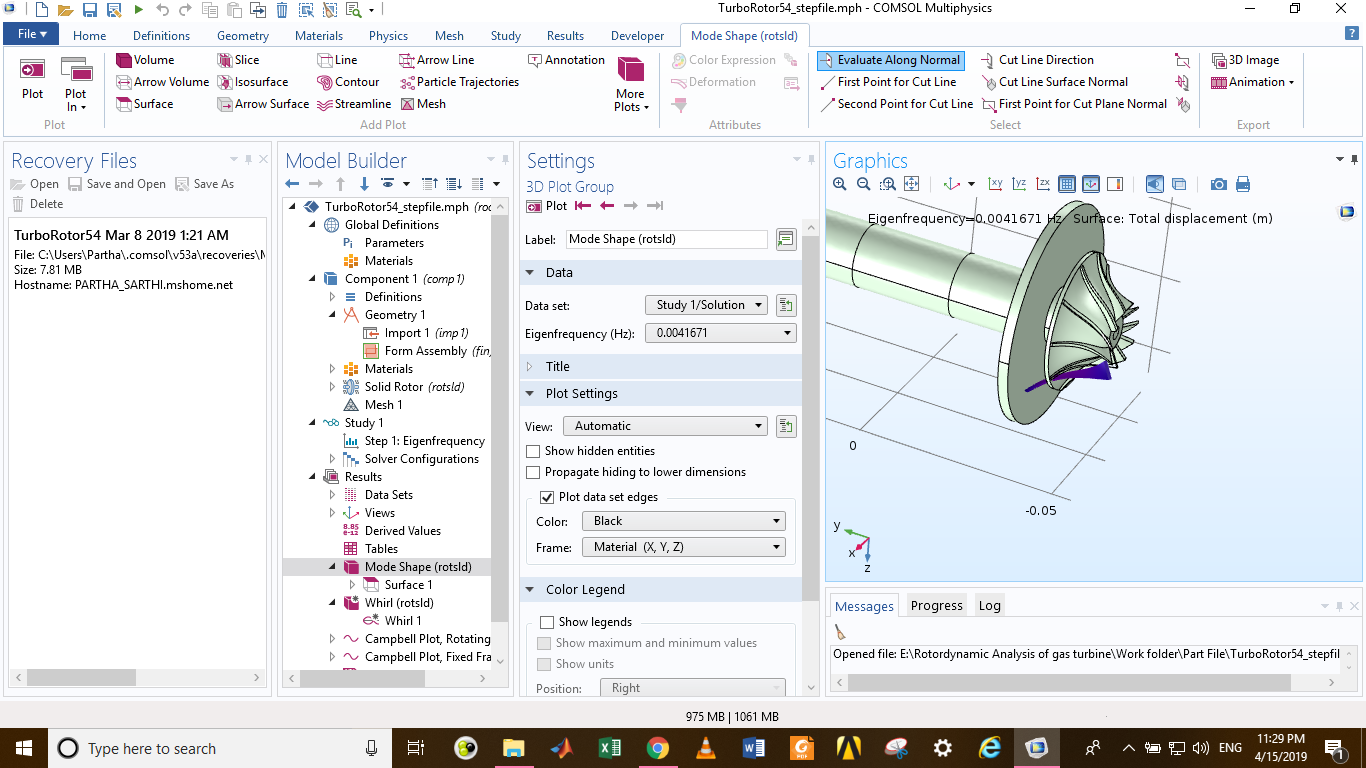The height and width of the screenshot is (768, 1366).
Task: Enable Show hidden entities checkbox
Action: 534,451
